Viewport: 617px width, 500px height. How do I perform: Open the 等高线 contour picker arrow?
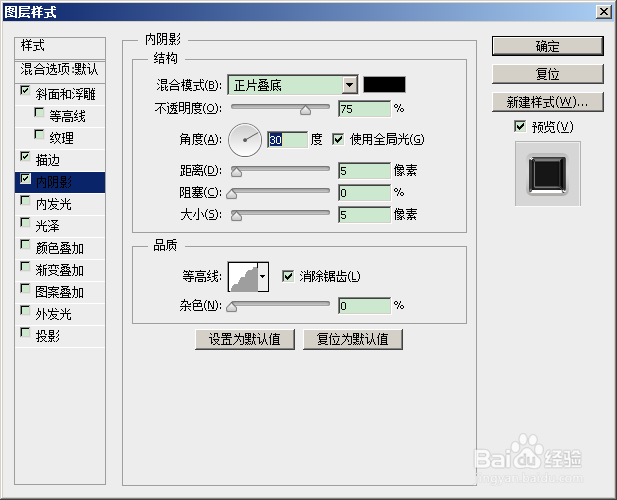(263, 277)
